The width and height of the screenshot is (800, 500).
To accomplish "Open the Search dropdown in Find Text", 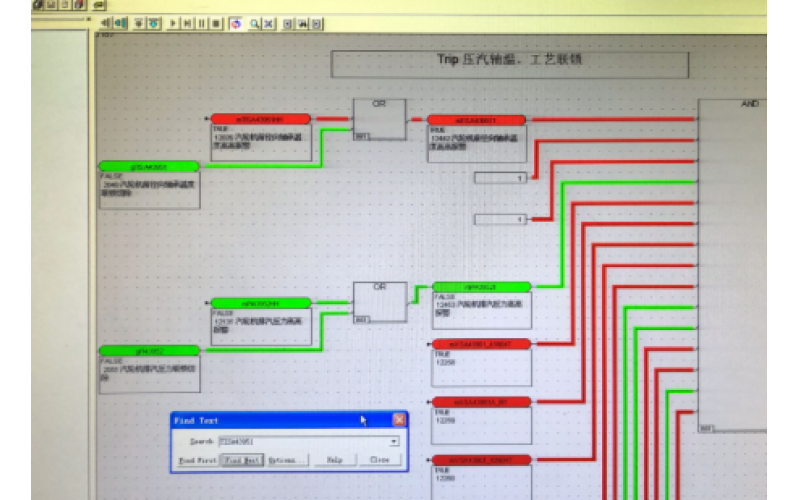I will click(x=394, y=441).
